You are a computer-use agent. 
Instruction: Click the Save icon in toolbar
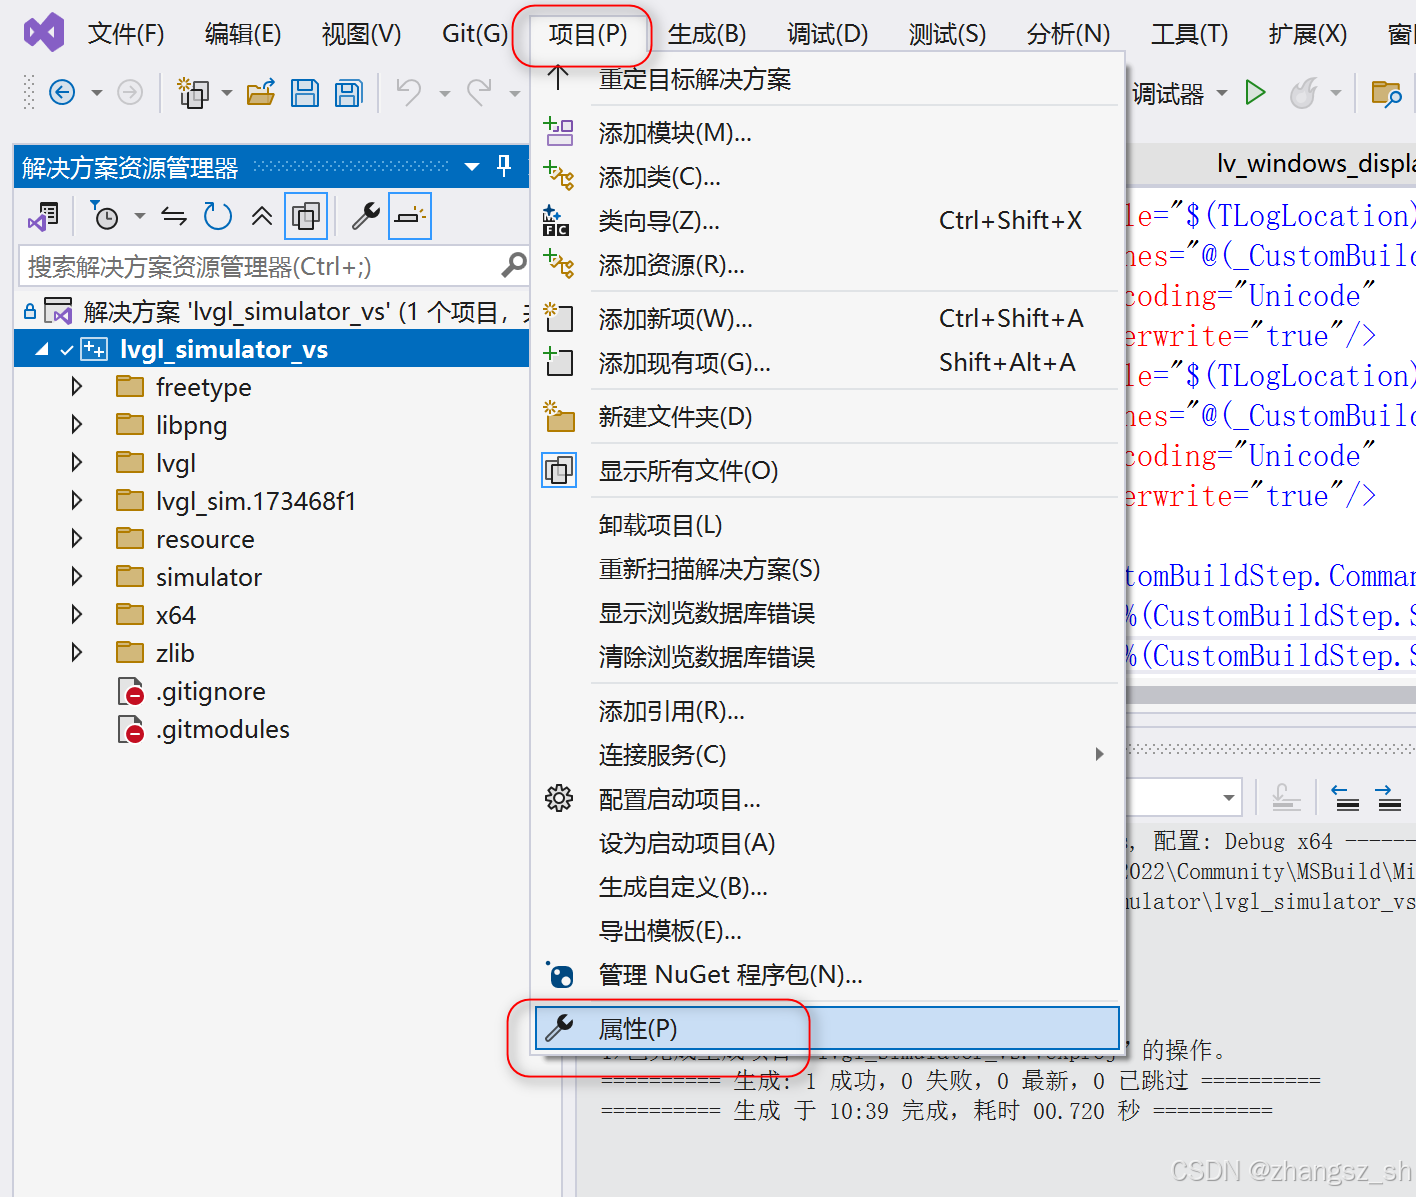tap(304, 93)
